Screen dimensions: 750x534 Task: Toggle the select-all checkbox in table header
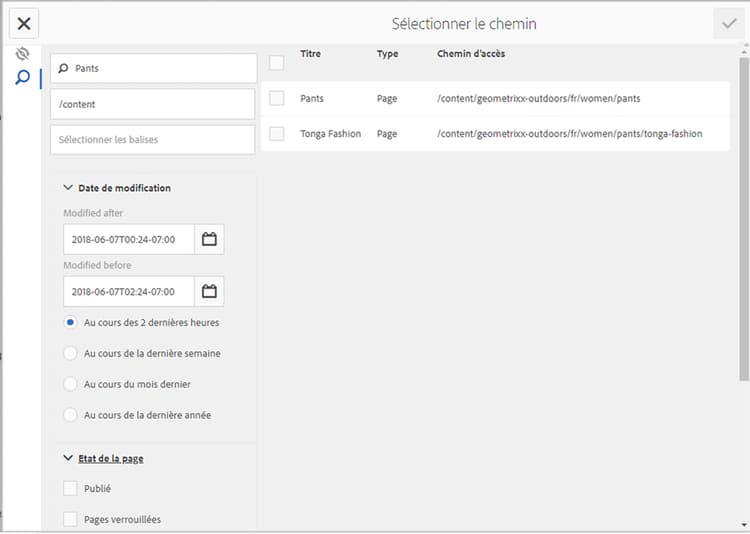tap(277, 63)
